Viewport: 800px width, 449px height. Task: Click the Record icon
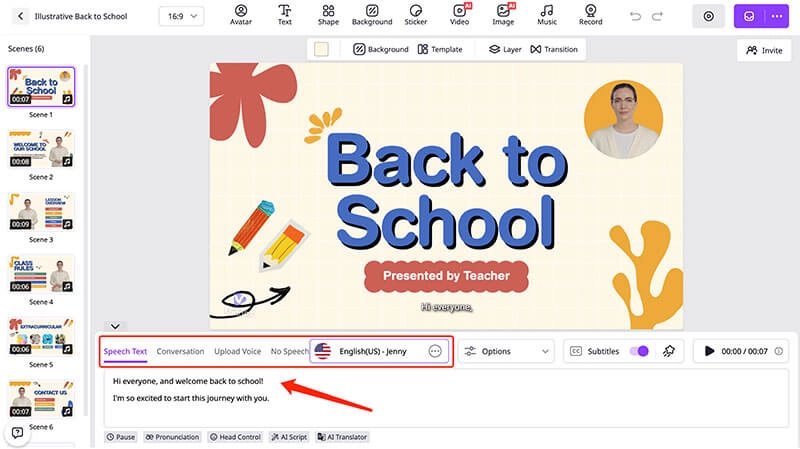click(x=590, y=15)
